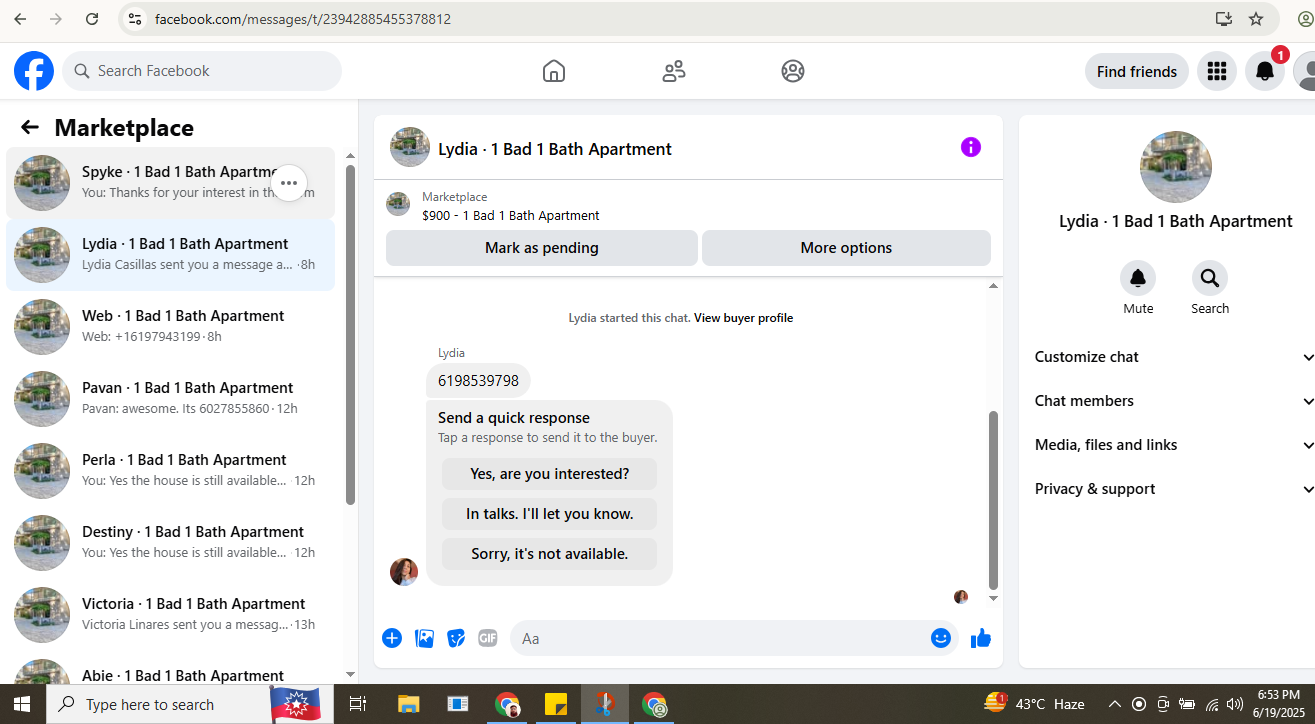Open the Windows Start button
The image size is (1315, 724).
coord(22,704)
